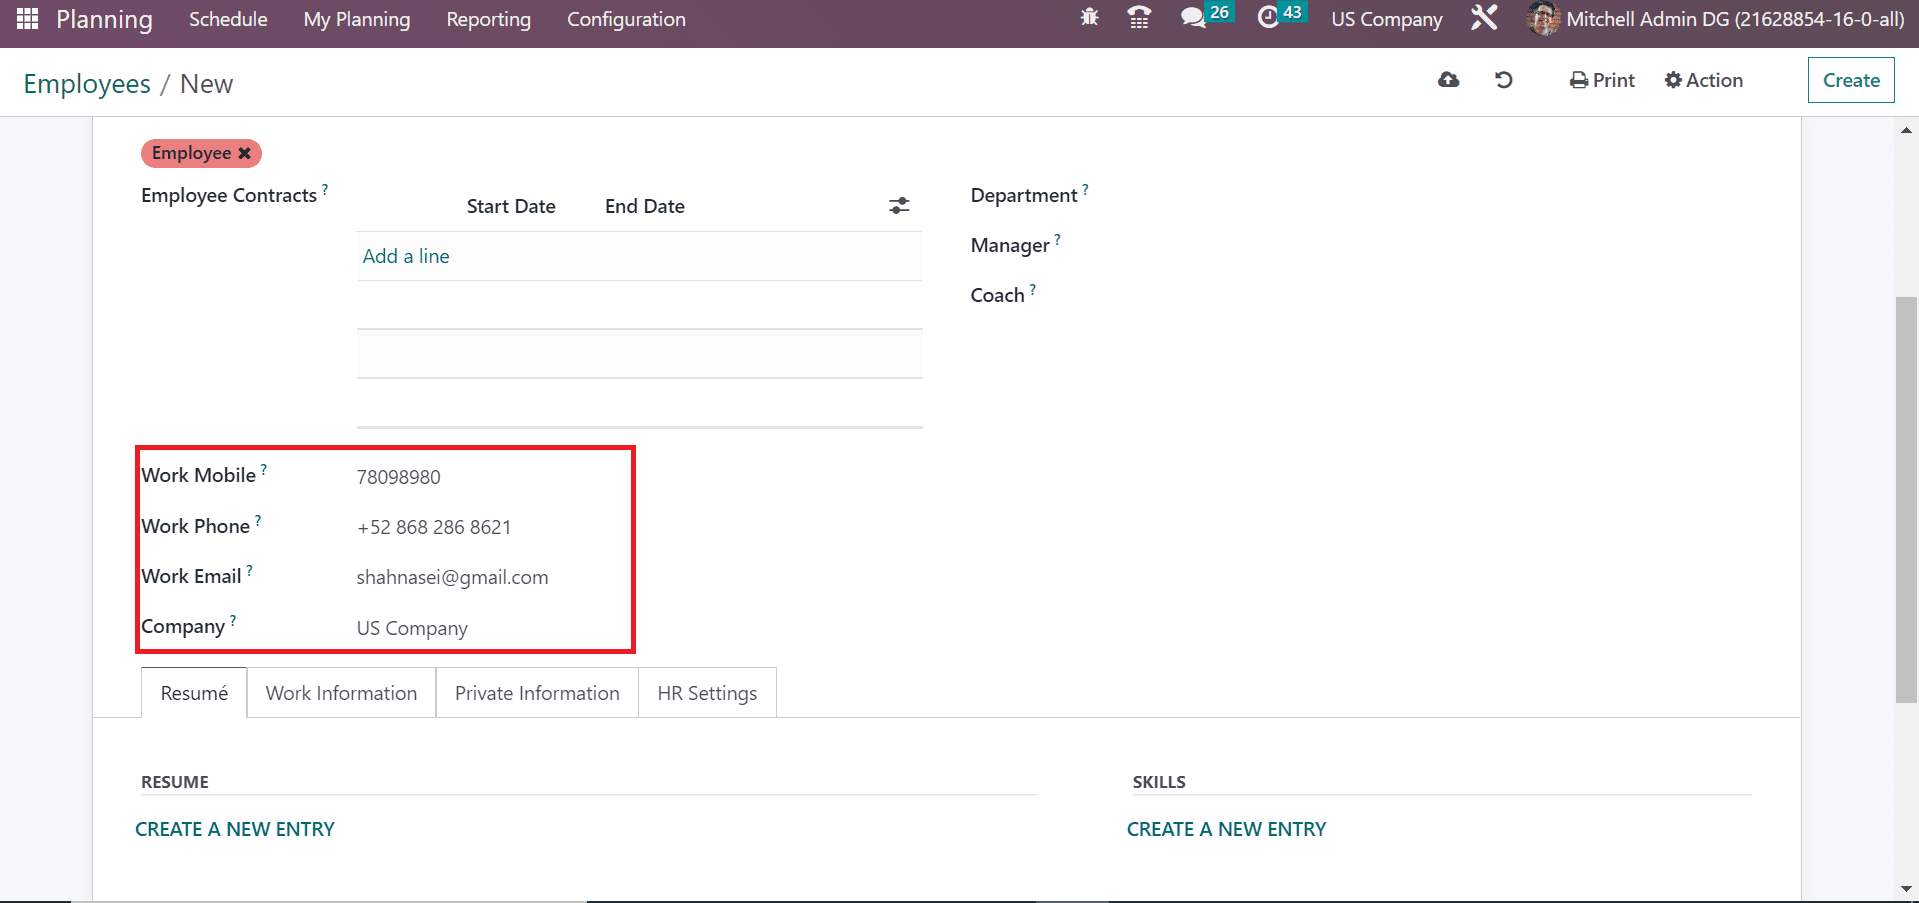Switch to the HR Settings tab

point(707,693)
